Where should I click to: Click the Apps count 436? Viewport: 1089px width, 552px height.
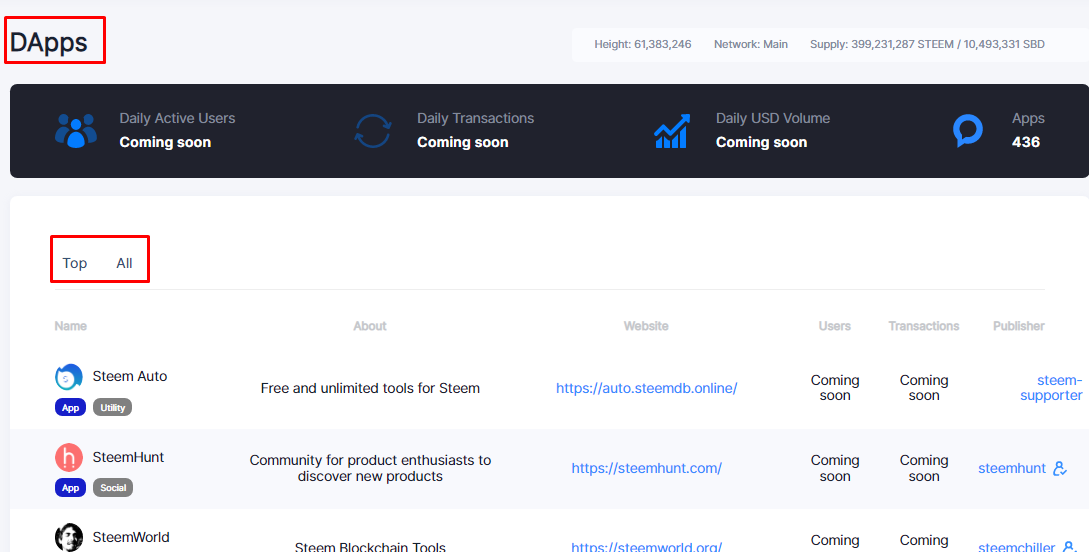(x=1026, y=142)
